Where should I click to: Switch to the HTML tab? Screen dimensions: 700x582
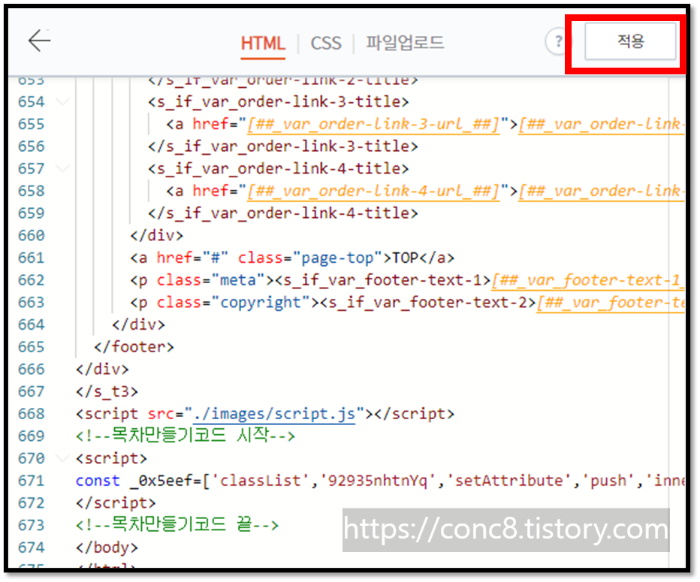pos(262,43)
